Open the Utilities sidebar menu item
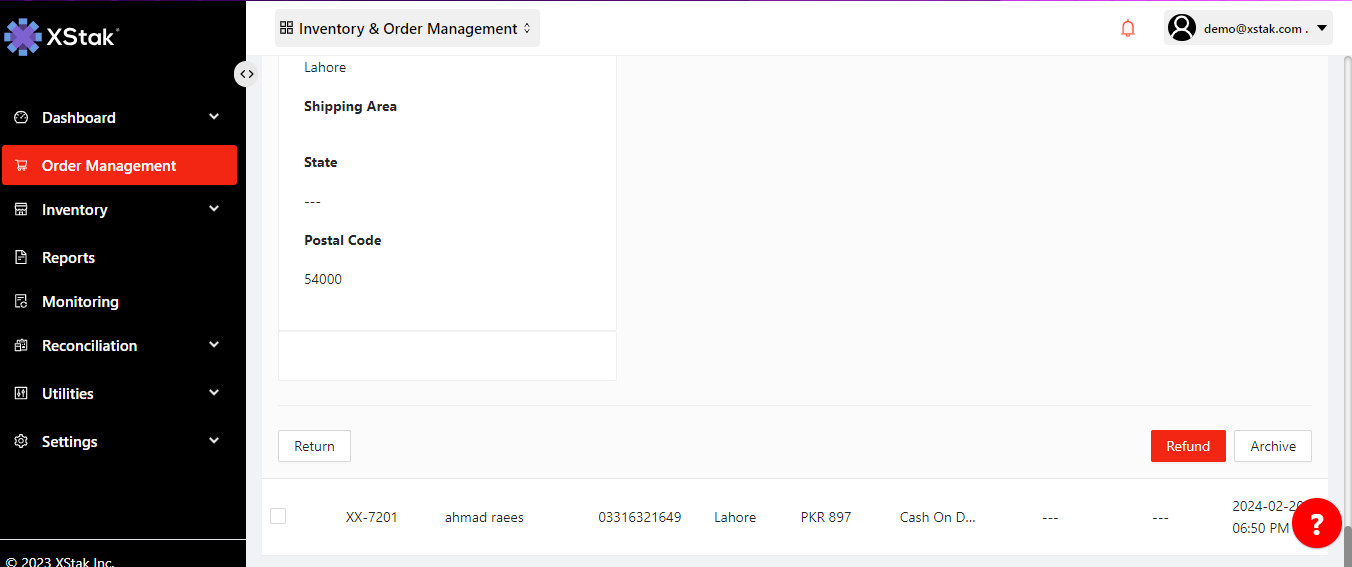Screen dimensions: 1352x567 point(68,394)
